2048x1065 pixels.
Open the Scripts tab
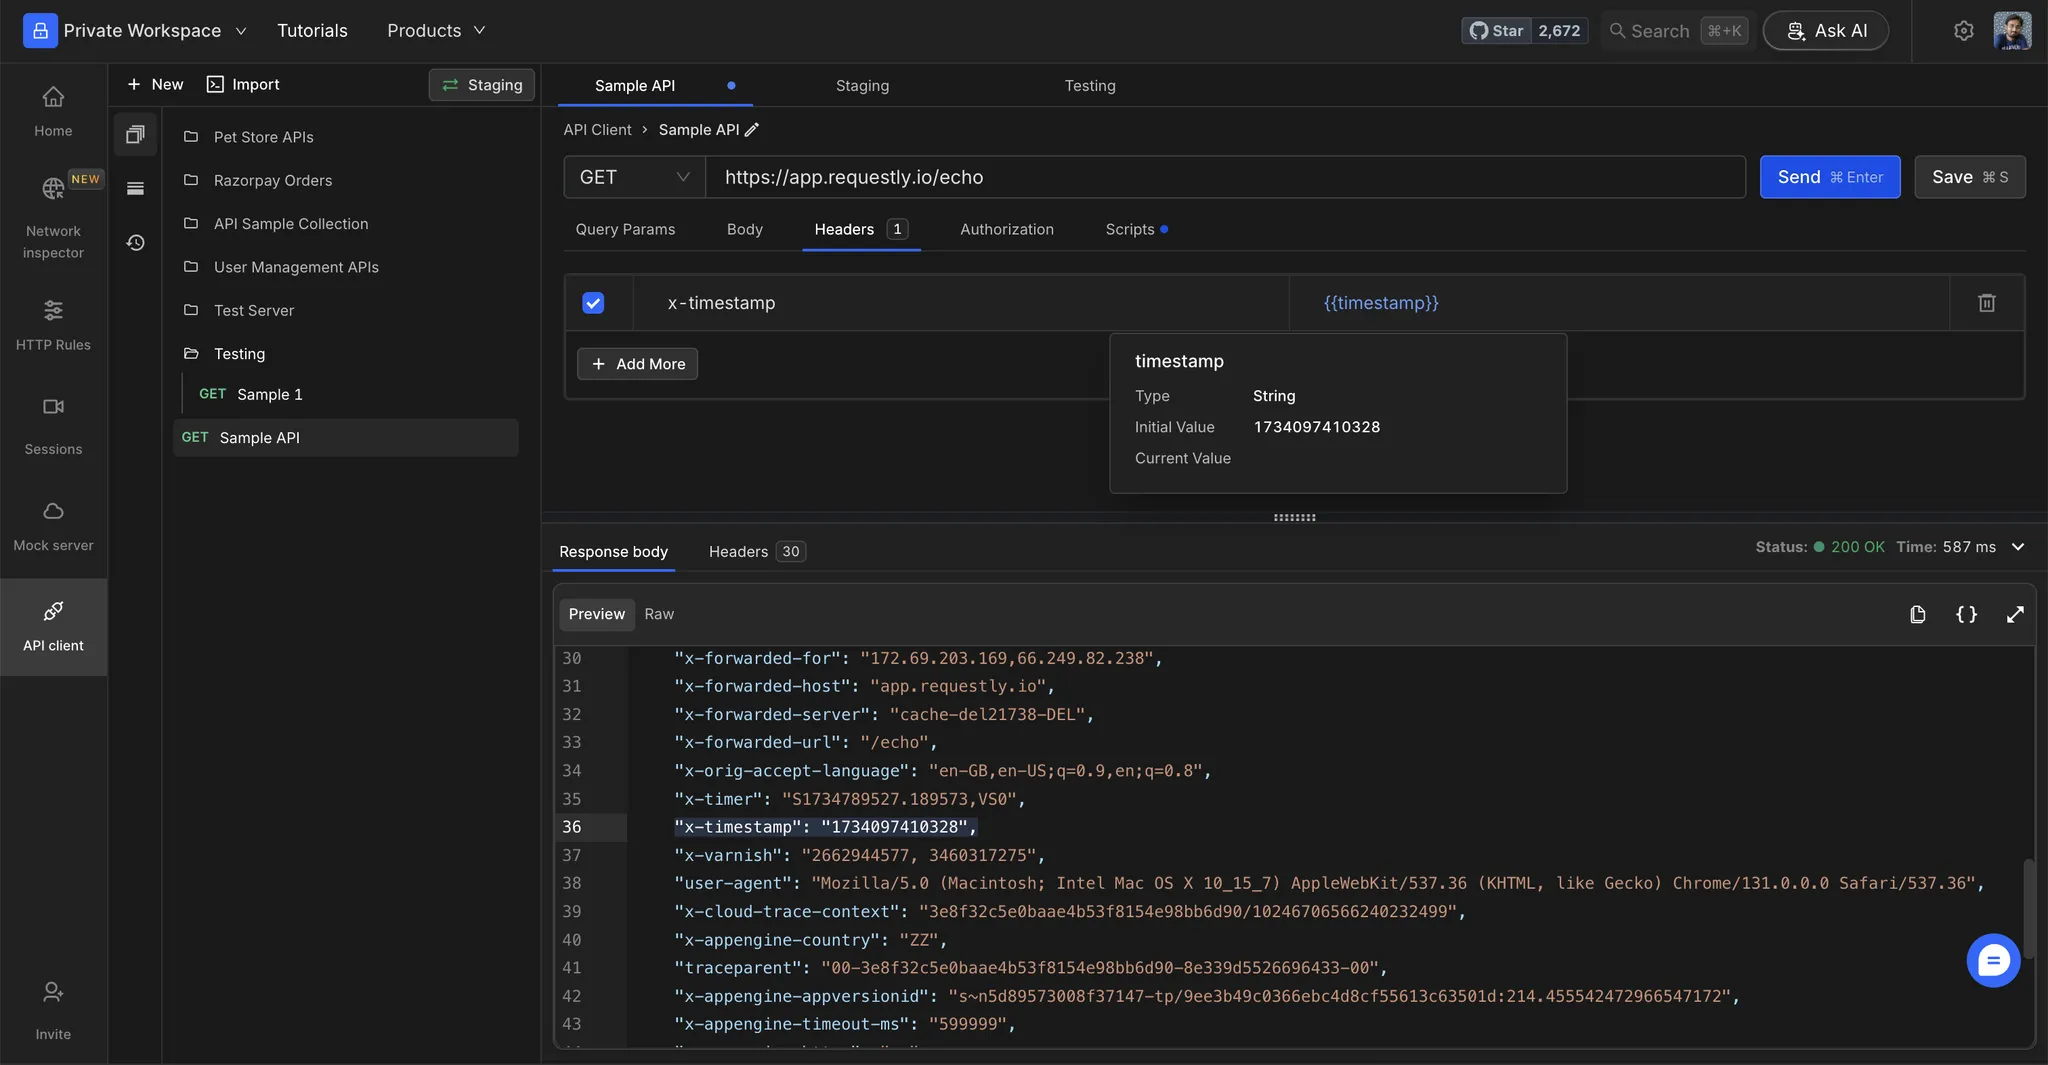tap(1130, 229)
